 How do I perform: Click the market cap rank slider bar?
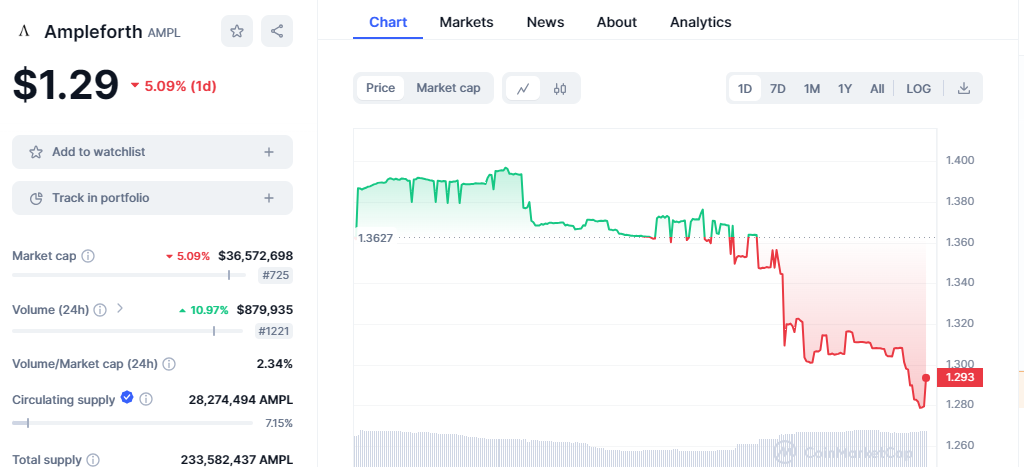[x=129, y=275]
